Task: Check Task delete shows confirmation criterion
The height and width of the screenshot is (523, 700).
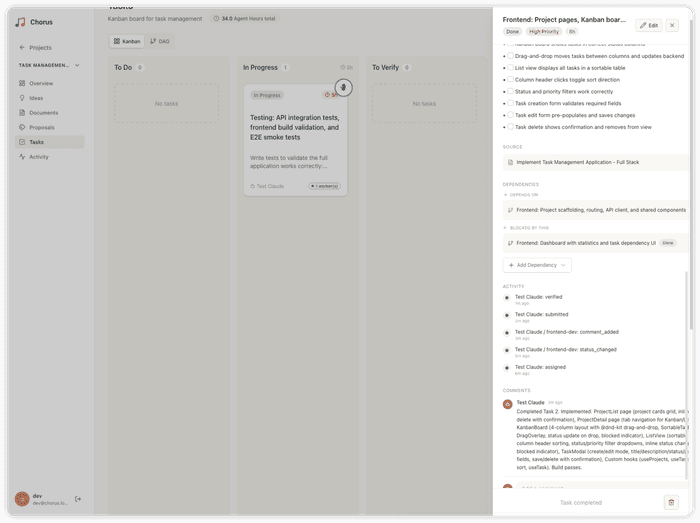Action: pyautogui.click(x=510, y=127)
